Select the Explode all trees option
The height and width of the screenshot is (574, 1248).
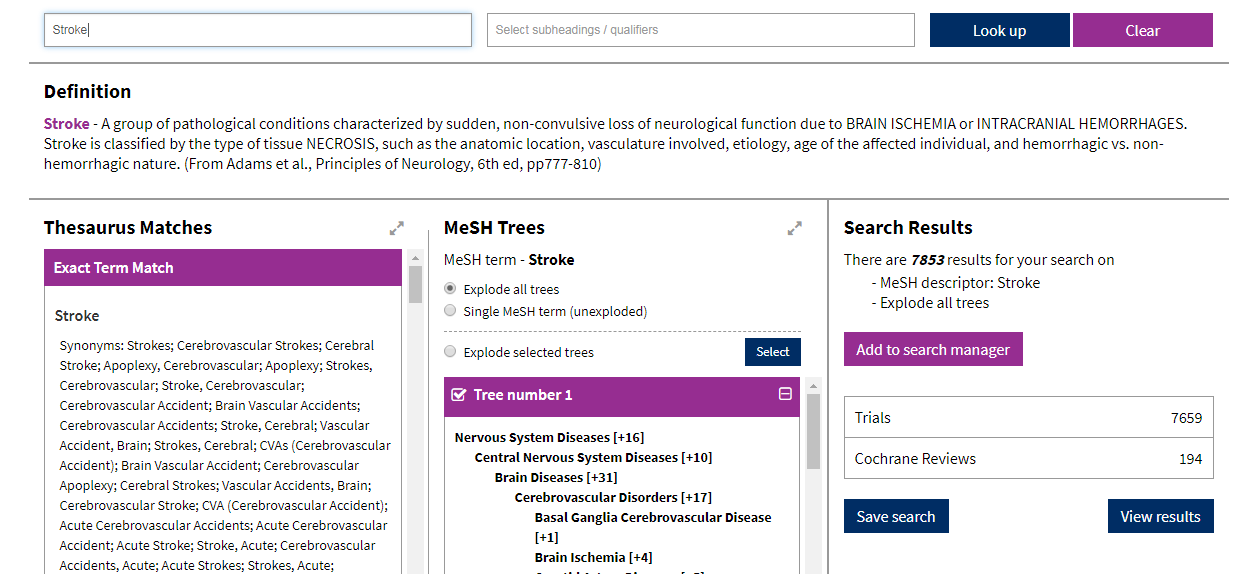click(x=450, y=289)
